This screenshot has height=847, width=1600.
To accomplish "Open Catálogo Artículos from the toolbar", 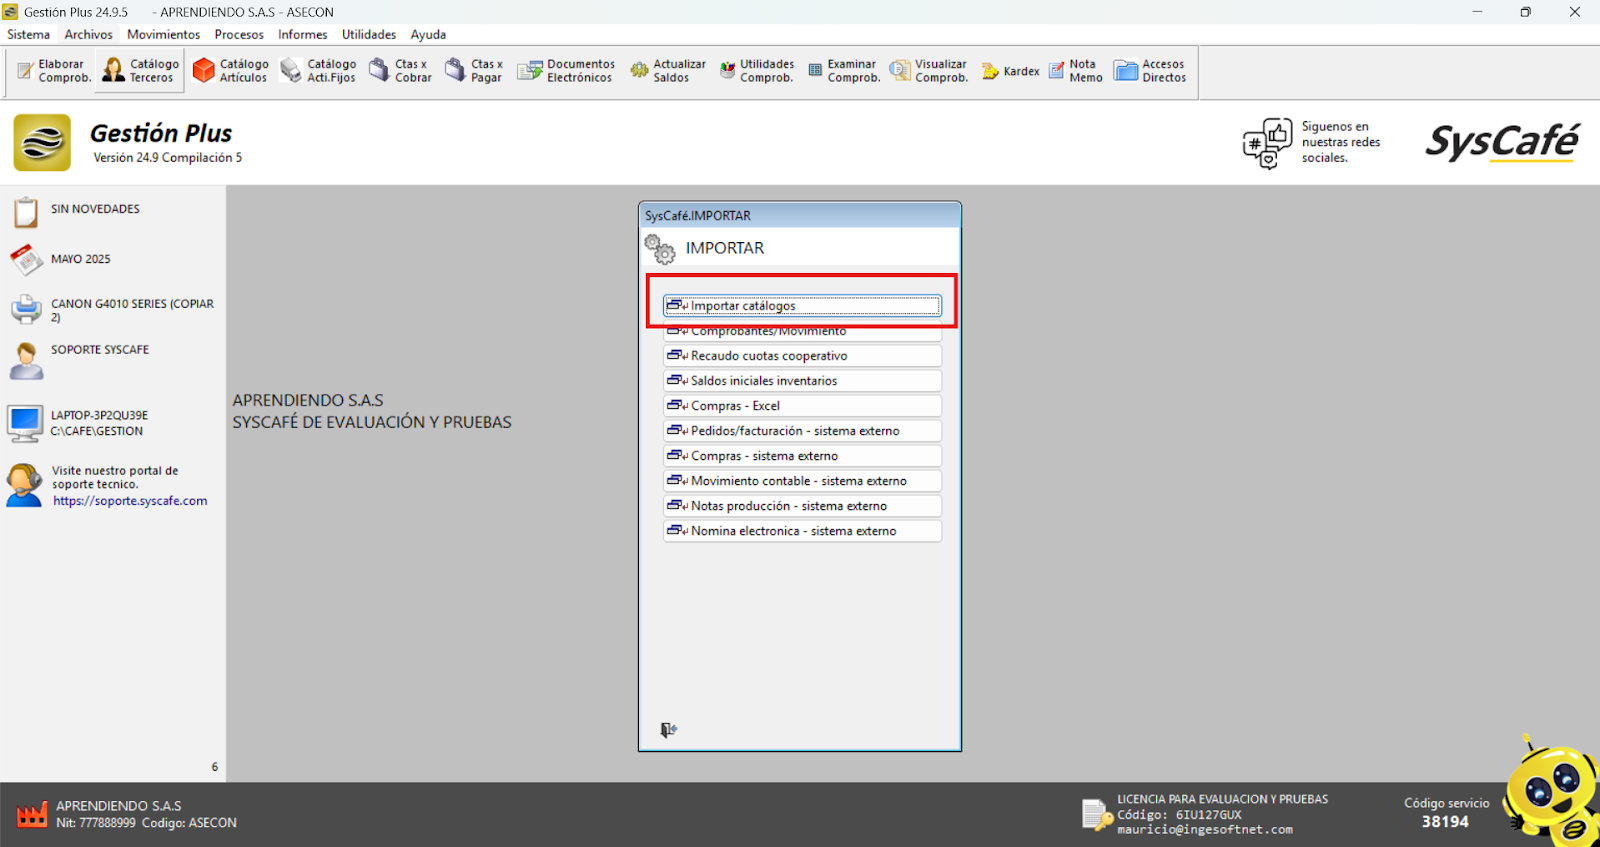I will (x=231, y=71).
